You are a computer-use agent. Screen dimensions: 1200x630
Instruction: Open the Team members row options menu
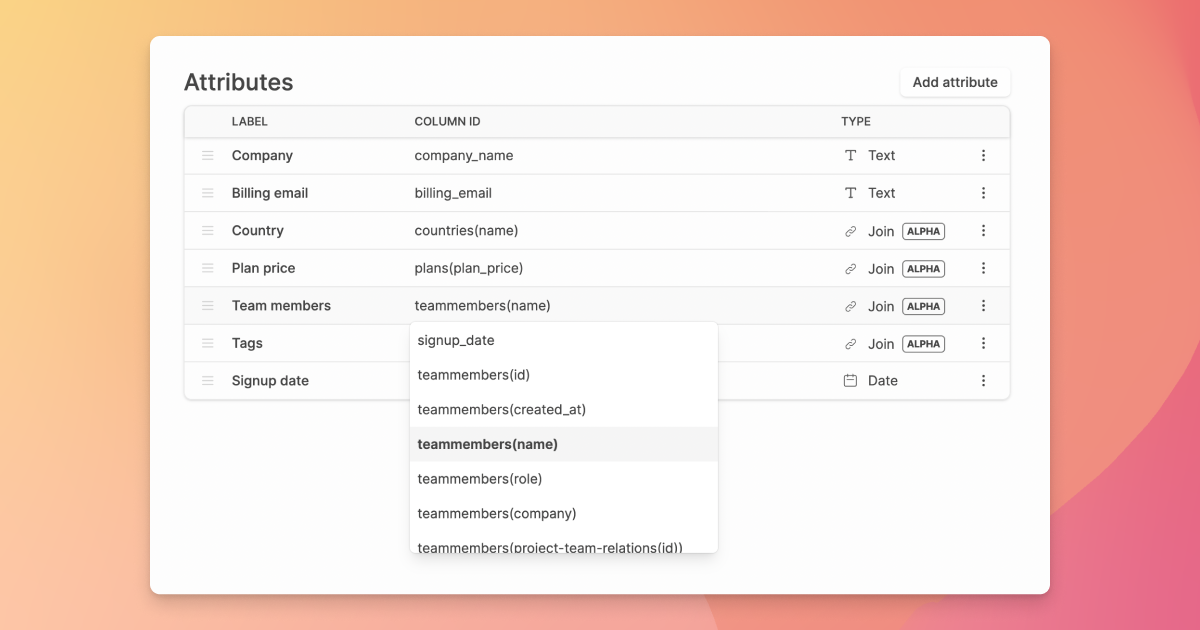[x=983, y=306]
